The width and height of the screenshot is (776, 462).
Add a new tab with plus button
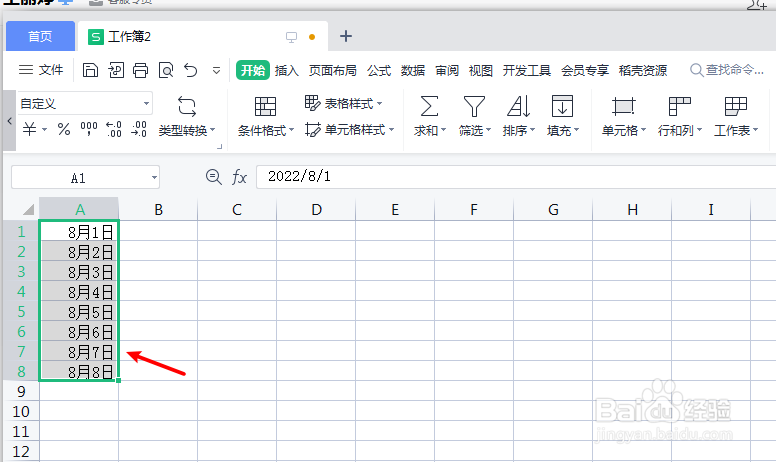pos(346,36)
